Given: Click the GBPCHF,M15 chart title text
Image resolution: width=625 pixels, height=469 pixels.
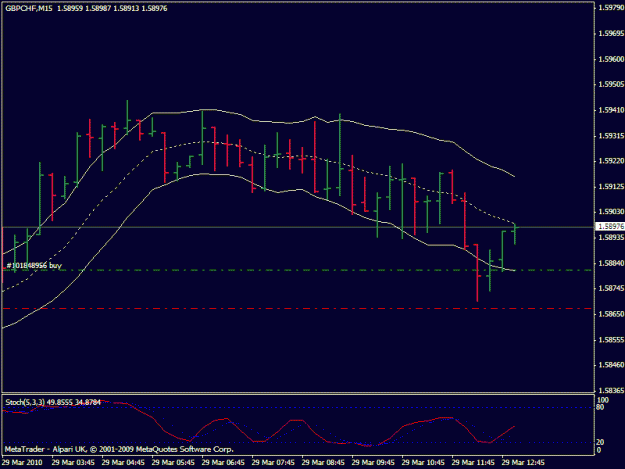Looking at the screenshot, I should (29, 8).
